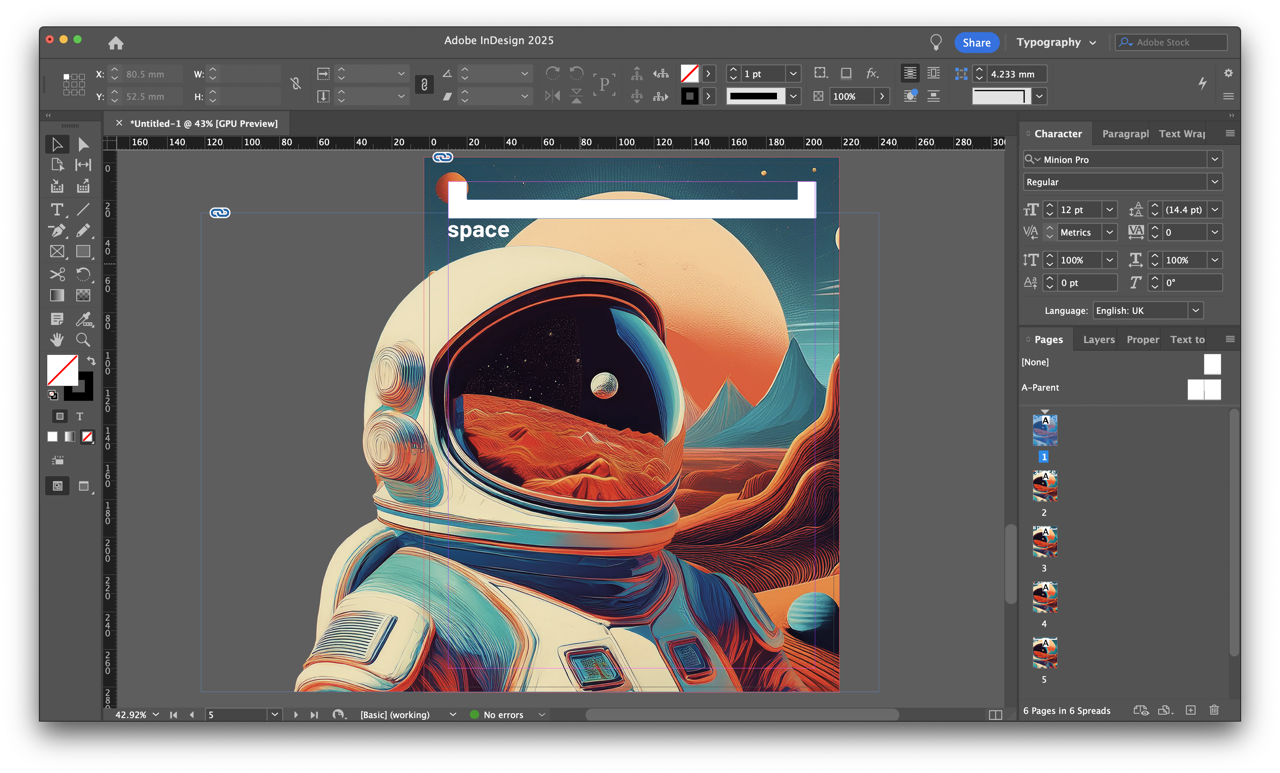Apply None using the red-slash button
The height and width of the screenshot is (773, 1280).
(87, 437)
